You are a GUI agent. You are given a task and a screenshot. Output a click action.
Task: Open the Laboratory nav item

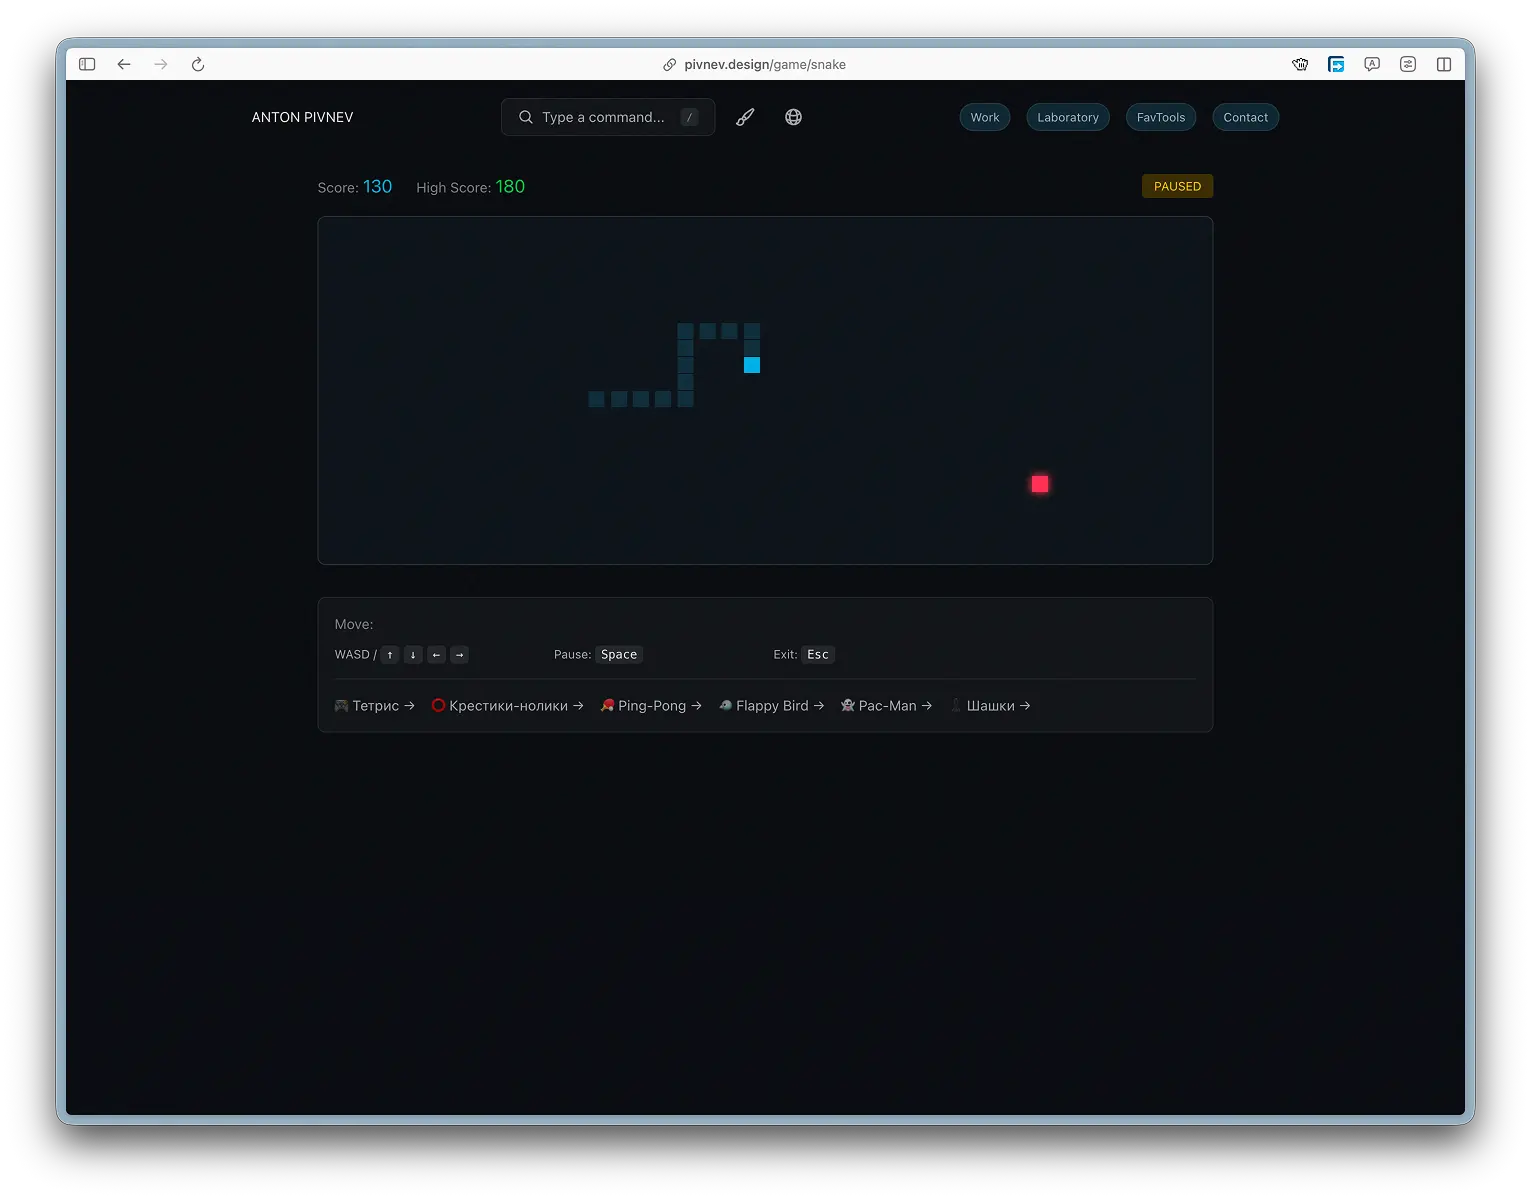tap(1067, 117)
